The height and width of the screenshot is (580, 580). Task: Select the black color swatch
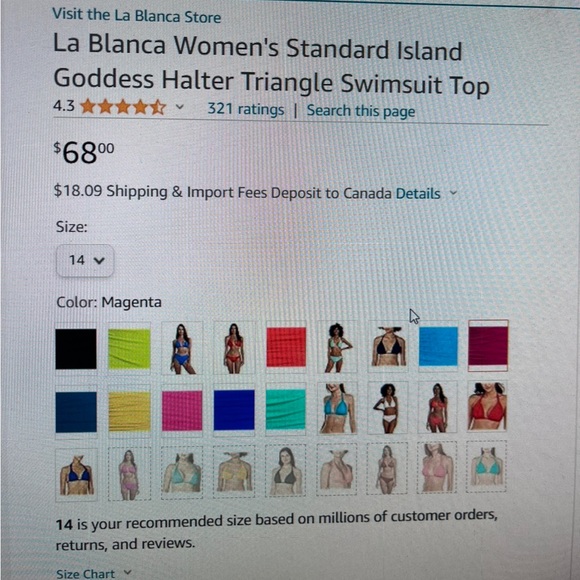click(76, 349)
